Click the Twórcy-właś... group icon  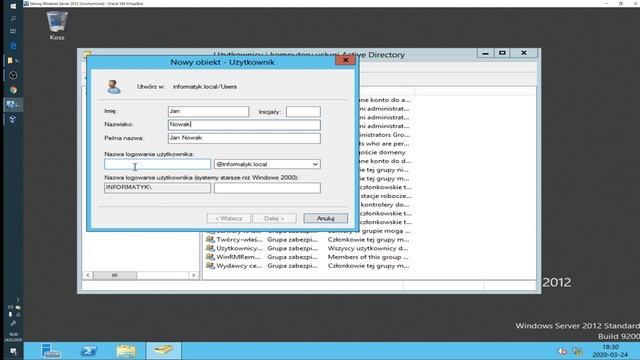click(210, 239)
